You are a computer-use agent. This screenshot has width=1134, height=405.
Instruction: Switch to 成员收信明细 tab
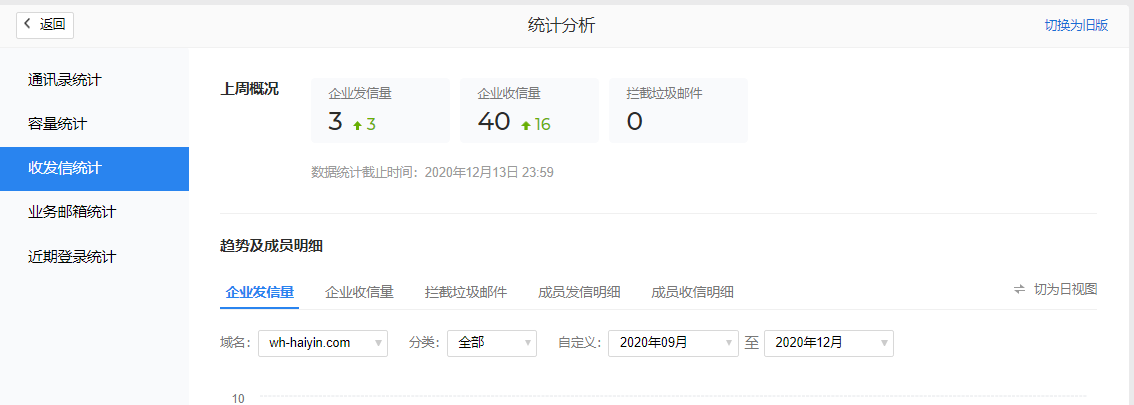pos(692,292)
